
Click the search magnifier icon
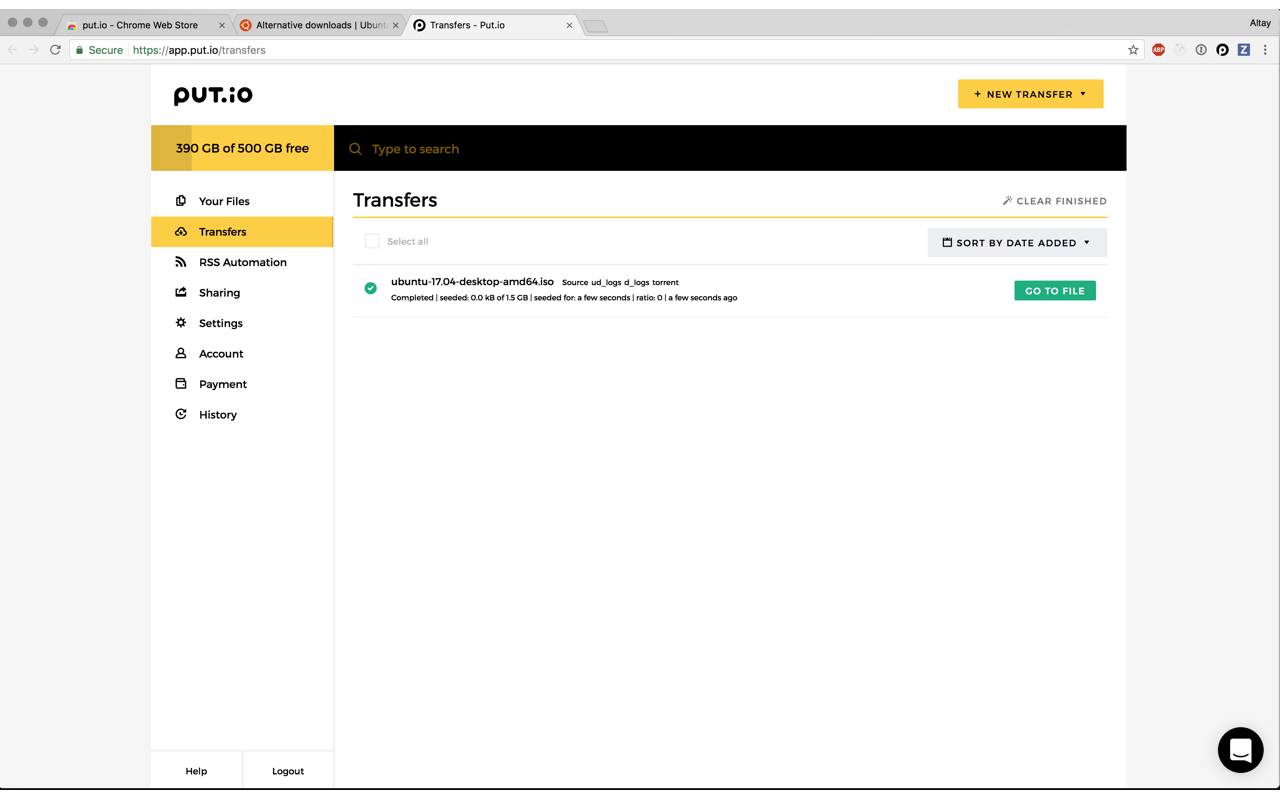(x=355, y=149)
